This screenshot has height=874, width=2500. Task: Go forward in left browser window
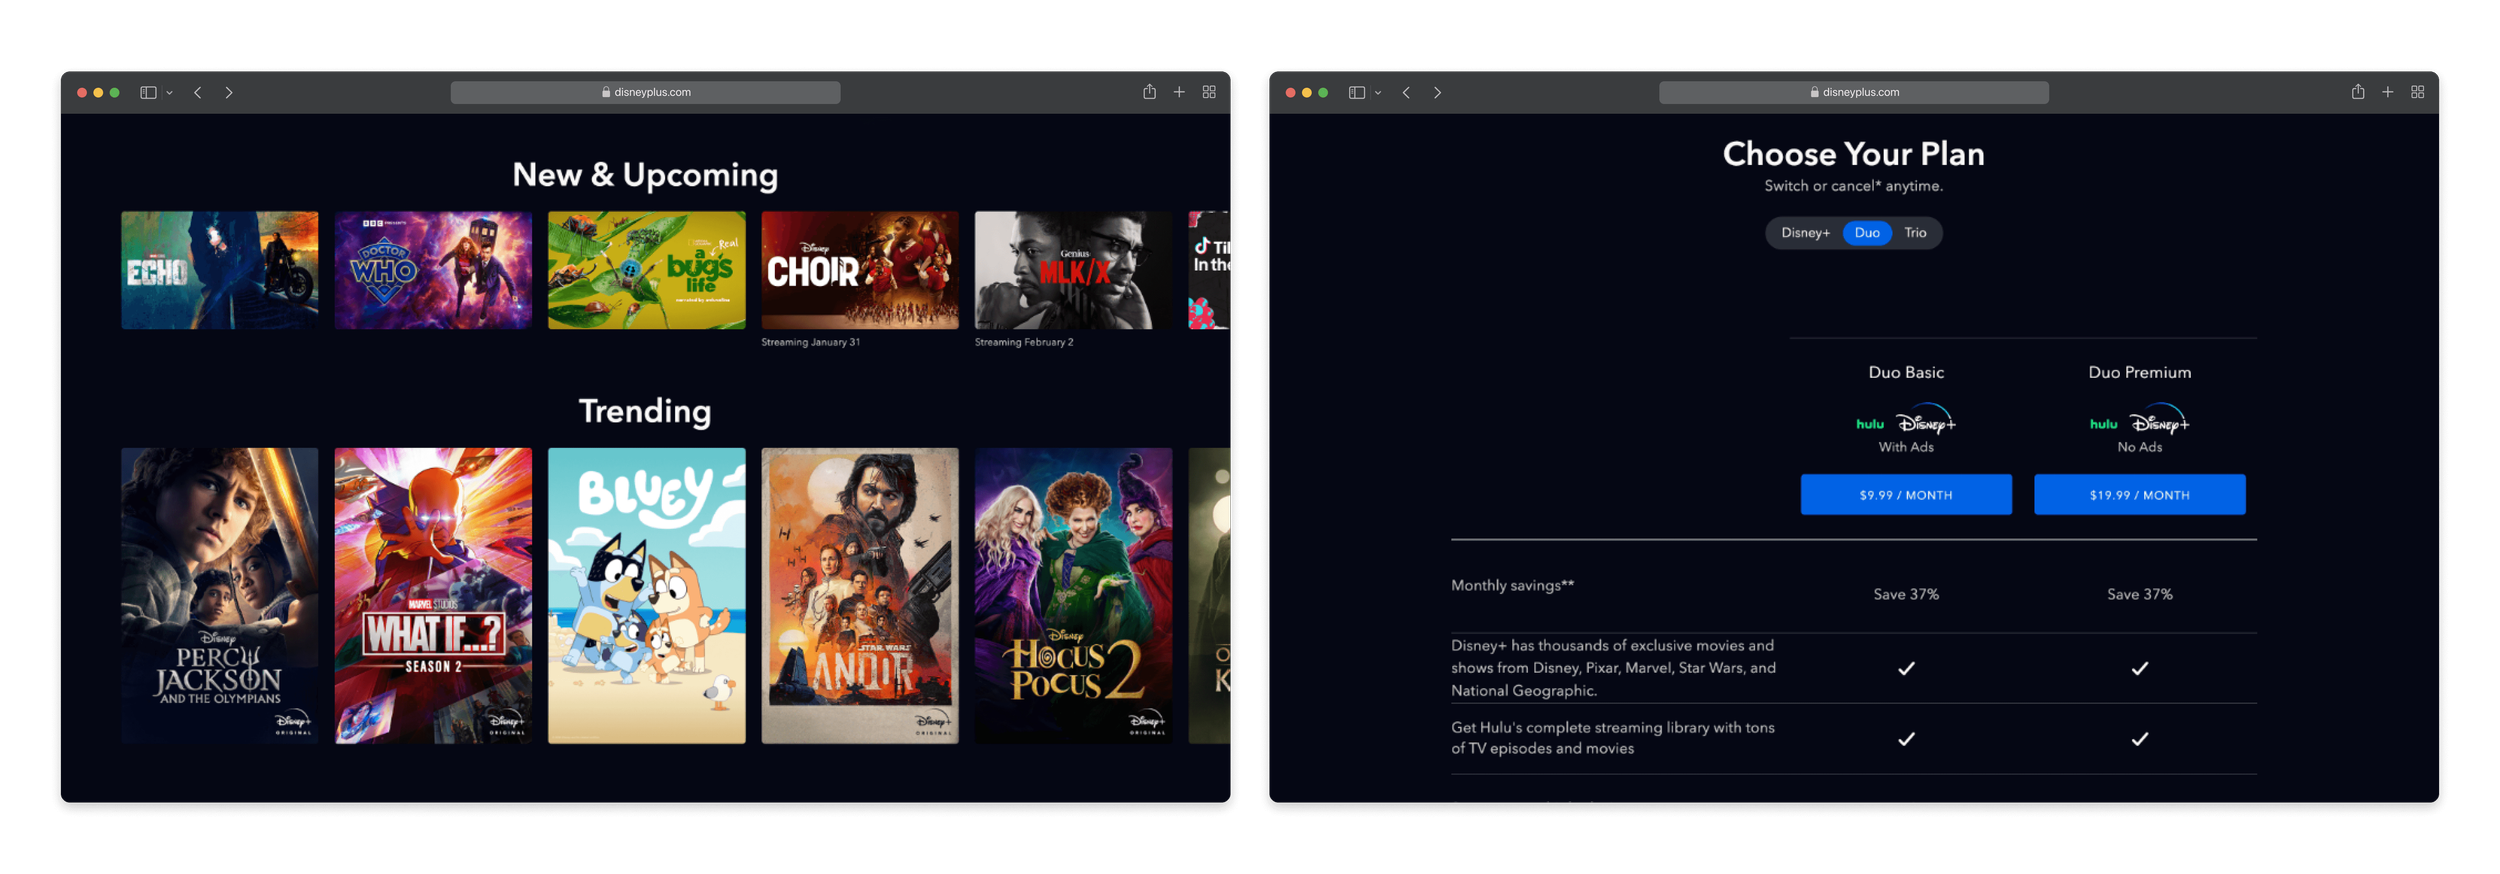229,92
